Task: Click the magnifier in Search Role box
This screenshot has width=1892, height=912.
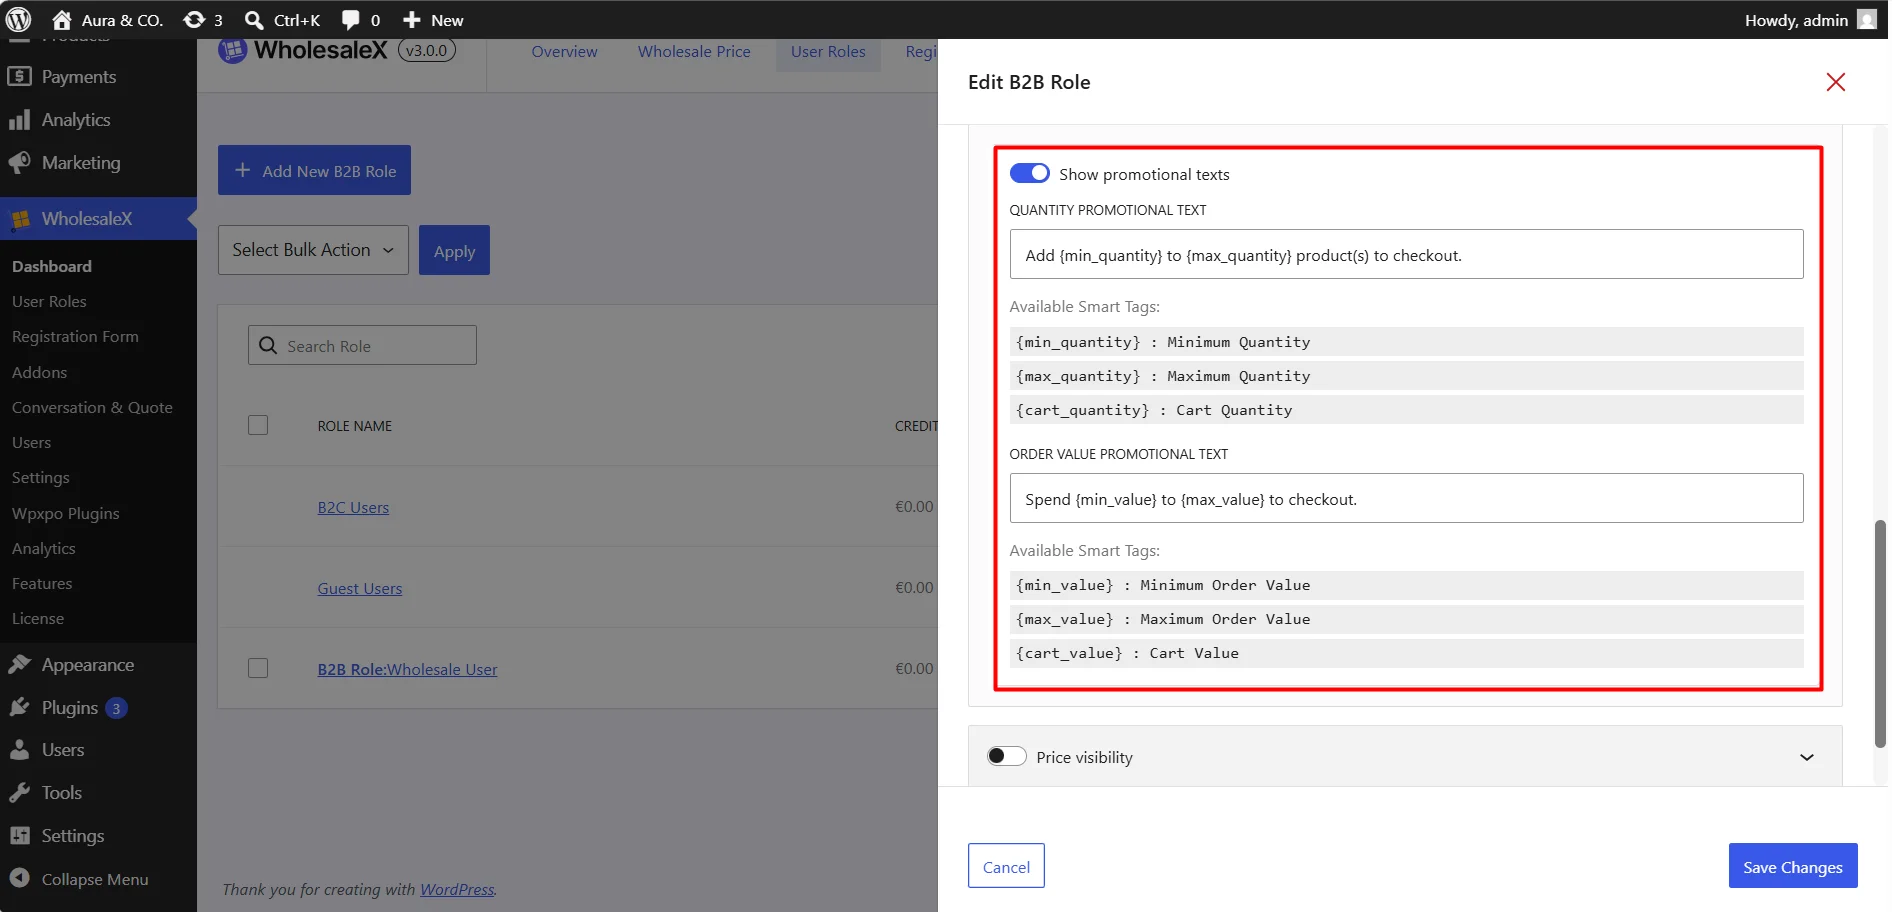Action: pos(268,345)
